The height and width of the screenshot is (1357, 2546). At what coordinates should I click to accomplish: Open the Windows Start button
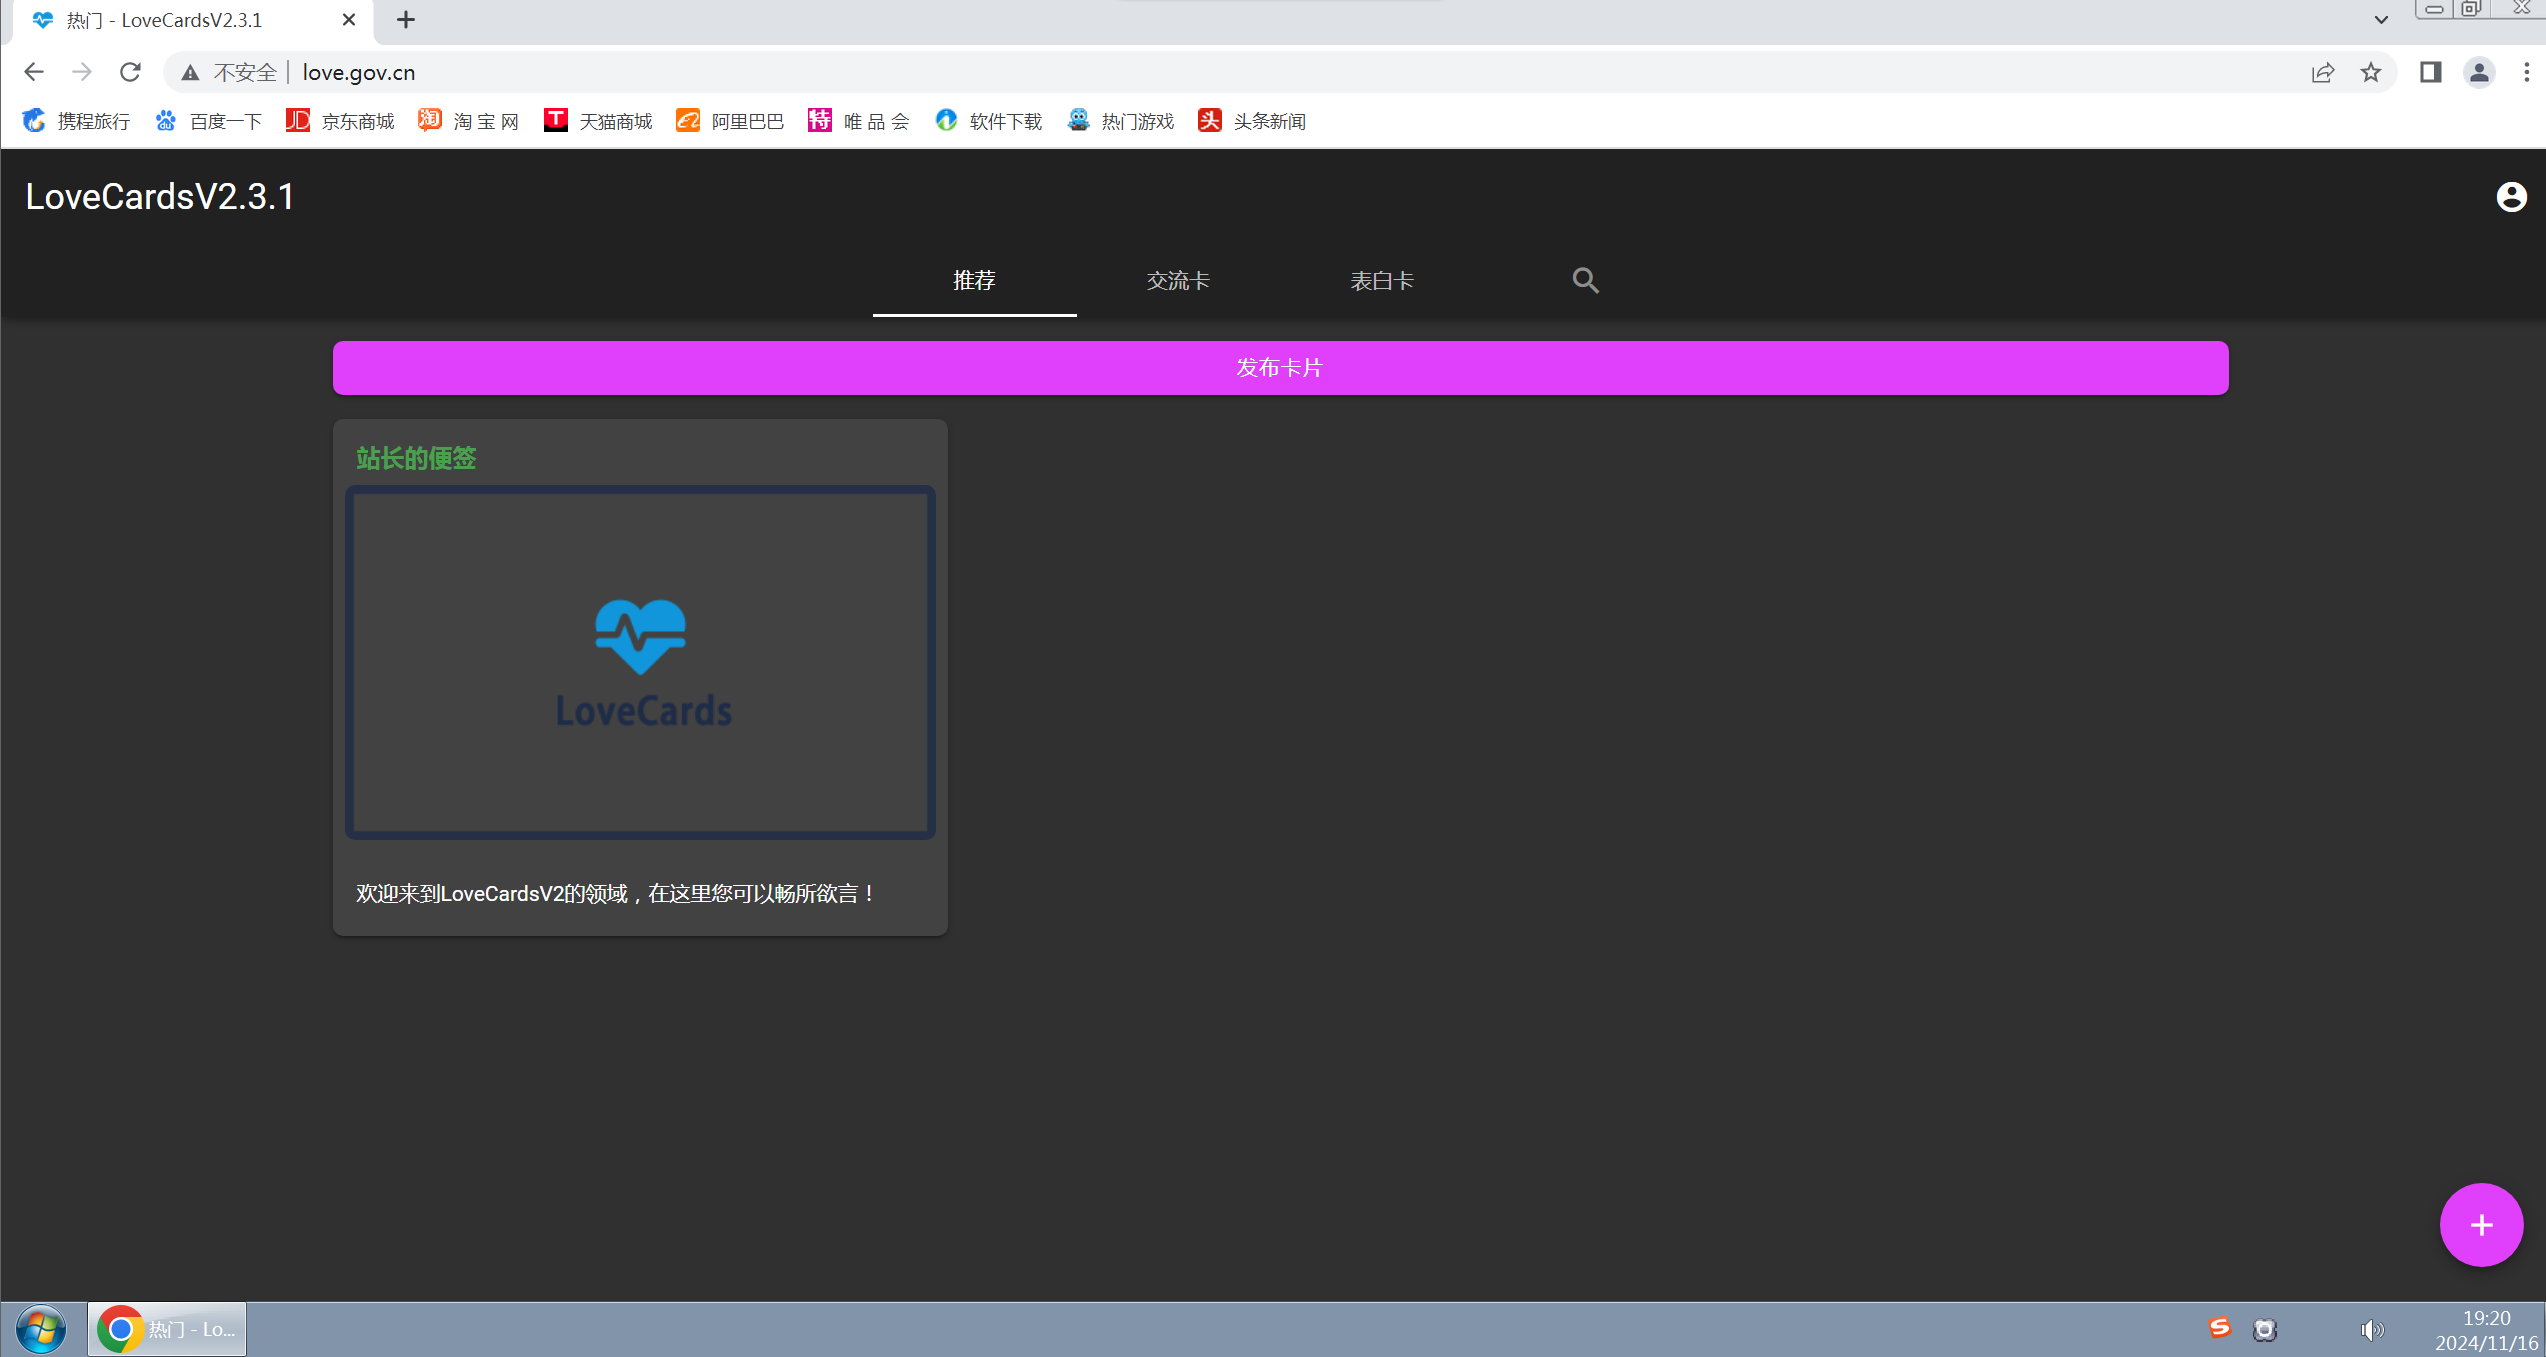tap(40, 1329)
